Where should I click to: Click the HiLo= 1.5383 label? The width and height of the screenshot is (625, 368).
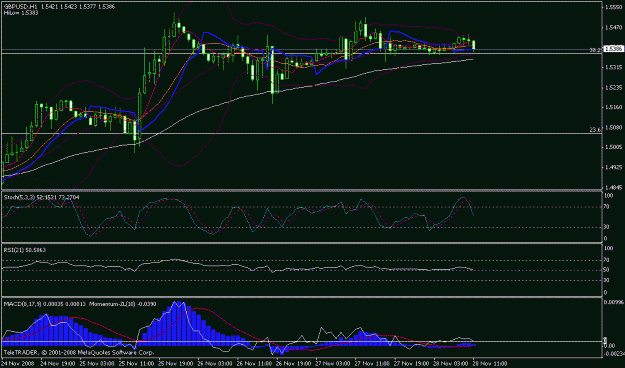tap(21, 13)
